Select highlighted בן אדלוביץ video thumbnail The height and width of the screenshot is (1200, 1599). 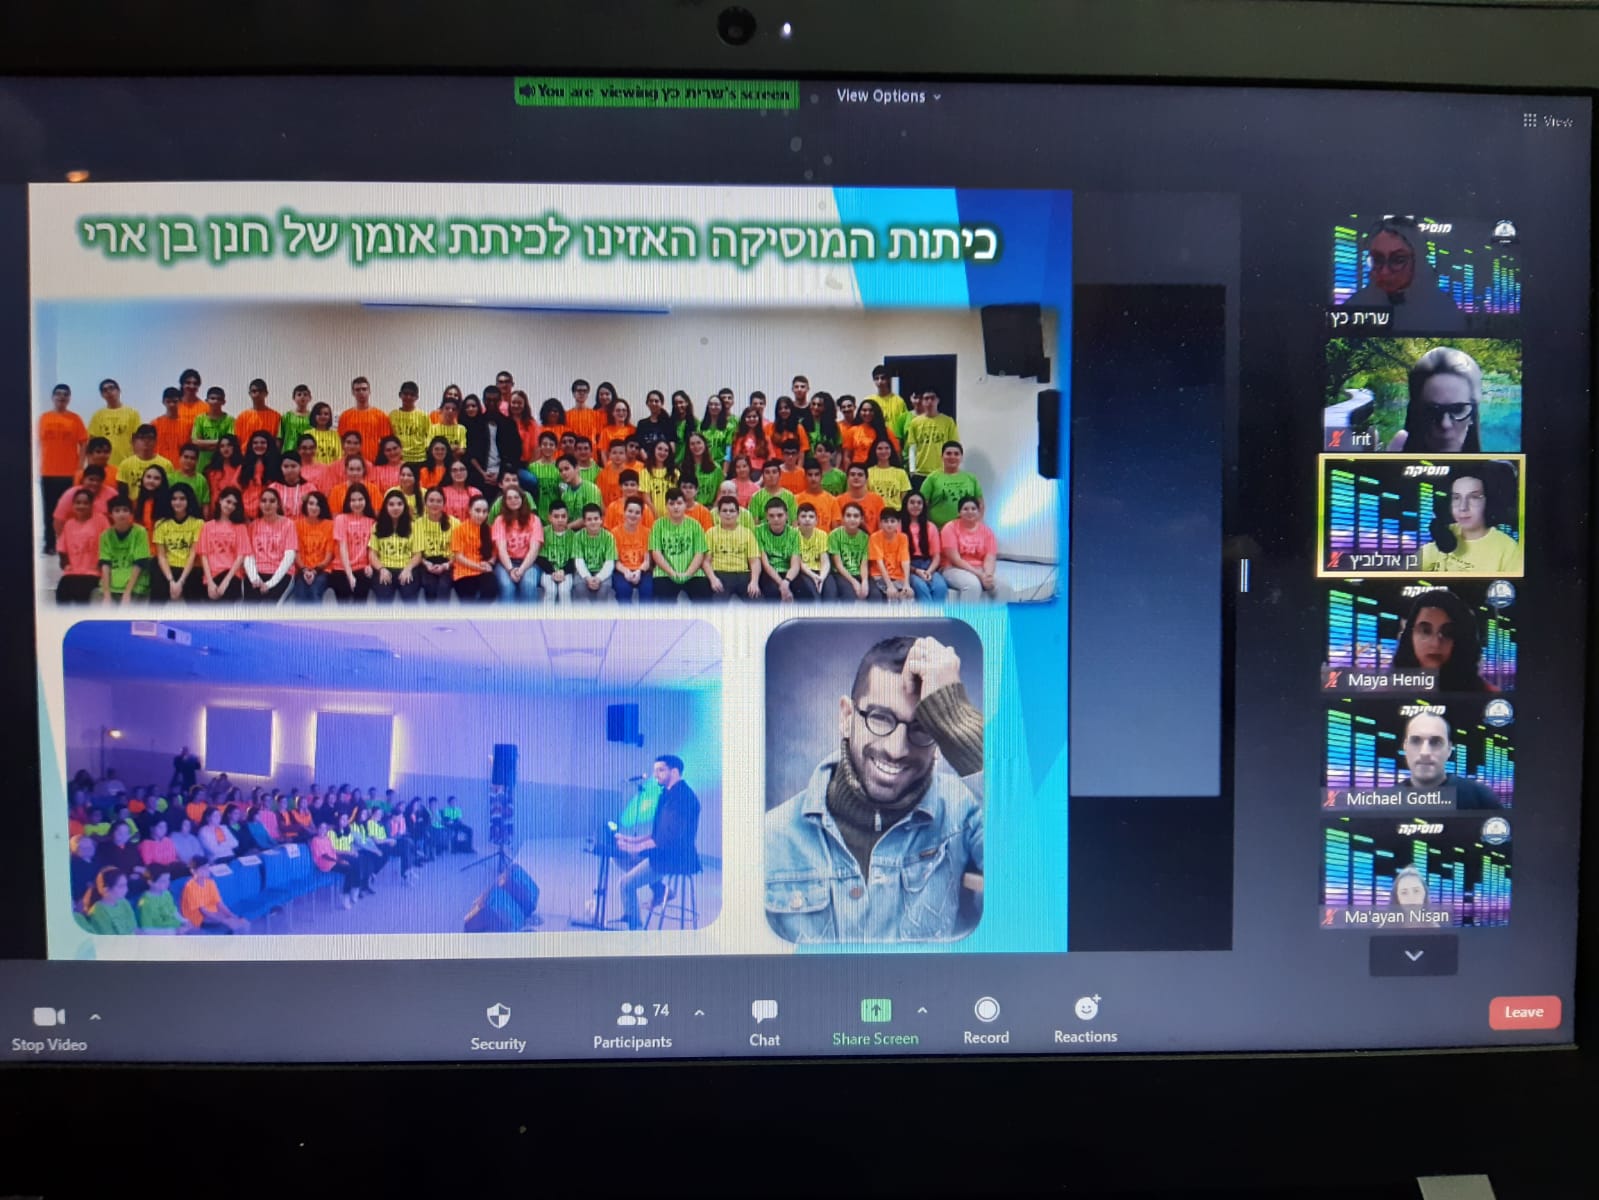[1421, 516]
